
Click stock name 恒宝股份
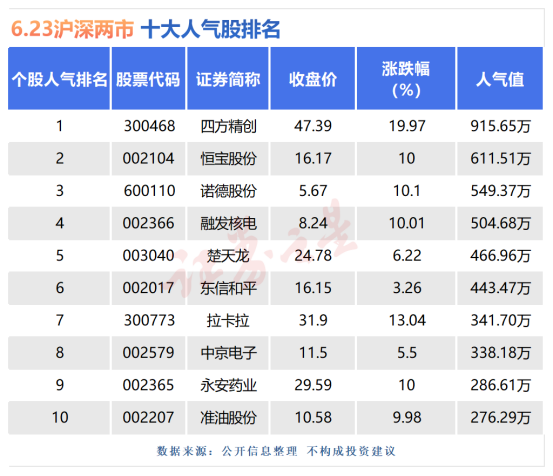pyautogui.click(x=228, y=158)
